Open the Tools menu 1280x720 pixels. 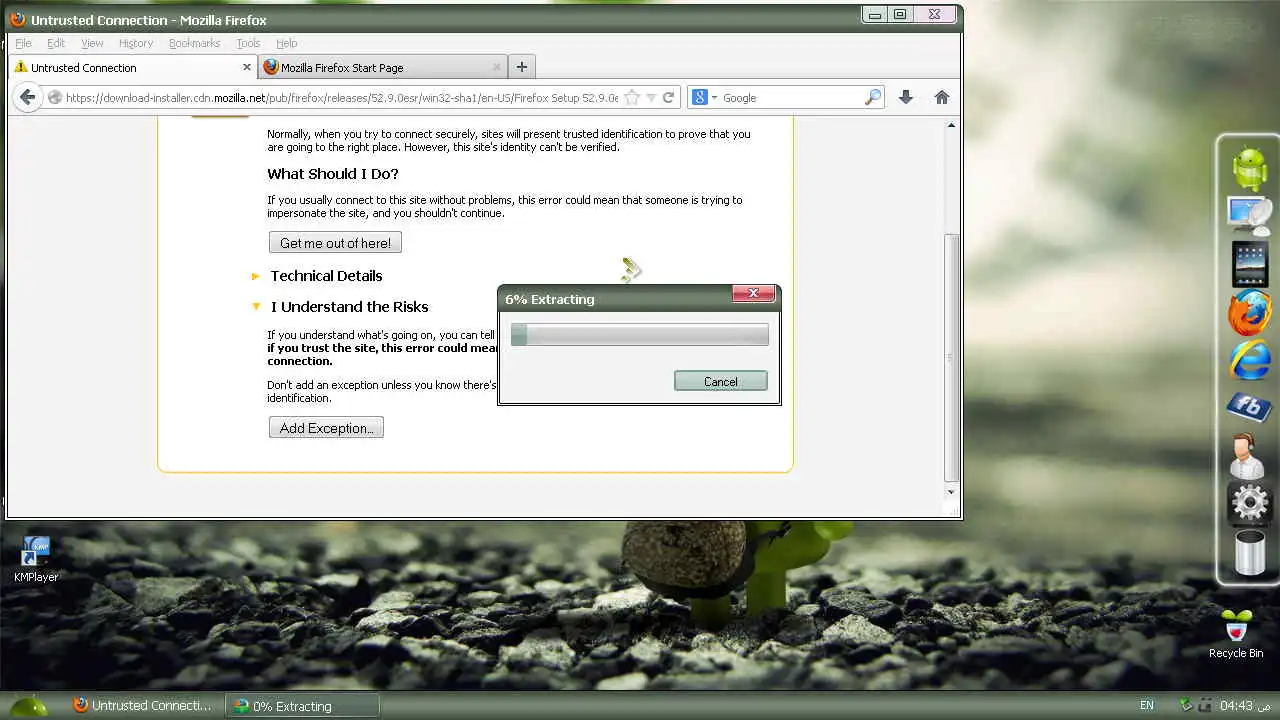[x=248, y=43]
